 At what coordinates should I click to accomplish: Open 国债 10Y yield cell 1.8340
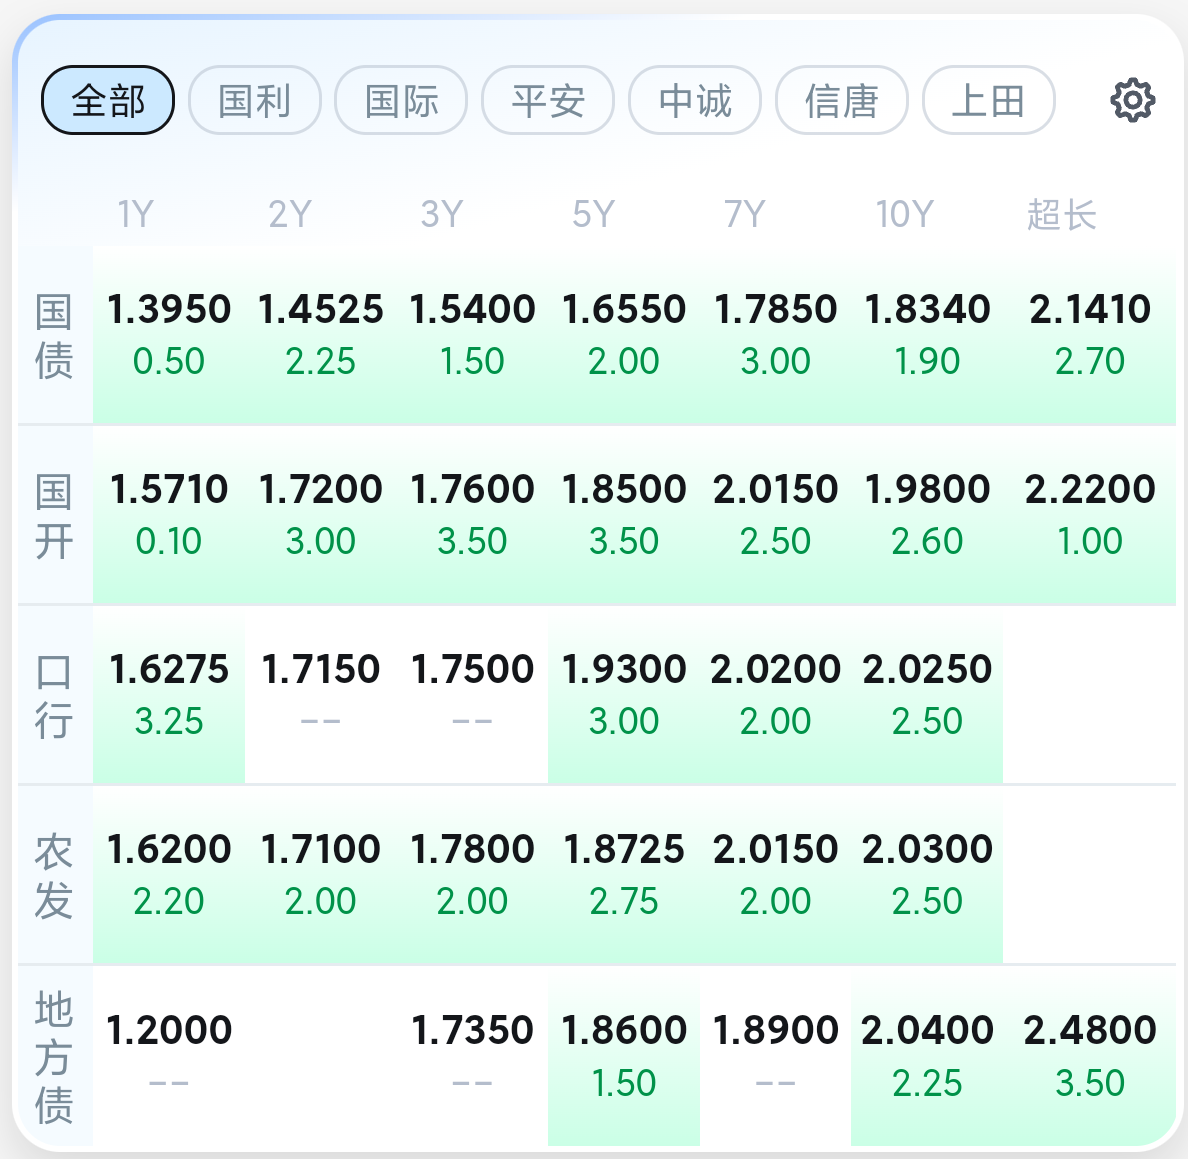coord(927,334)
